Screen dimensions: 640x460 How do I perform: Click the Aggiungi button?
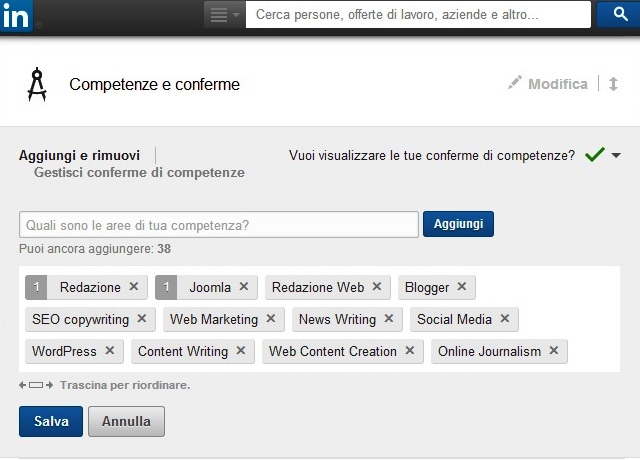point(458,224)
